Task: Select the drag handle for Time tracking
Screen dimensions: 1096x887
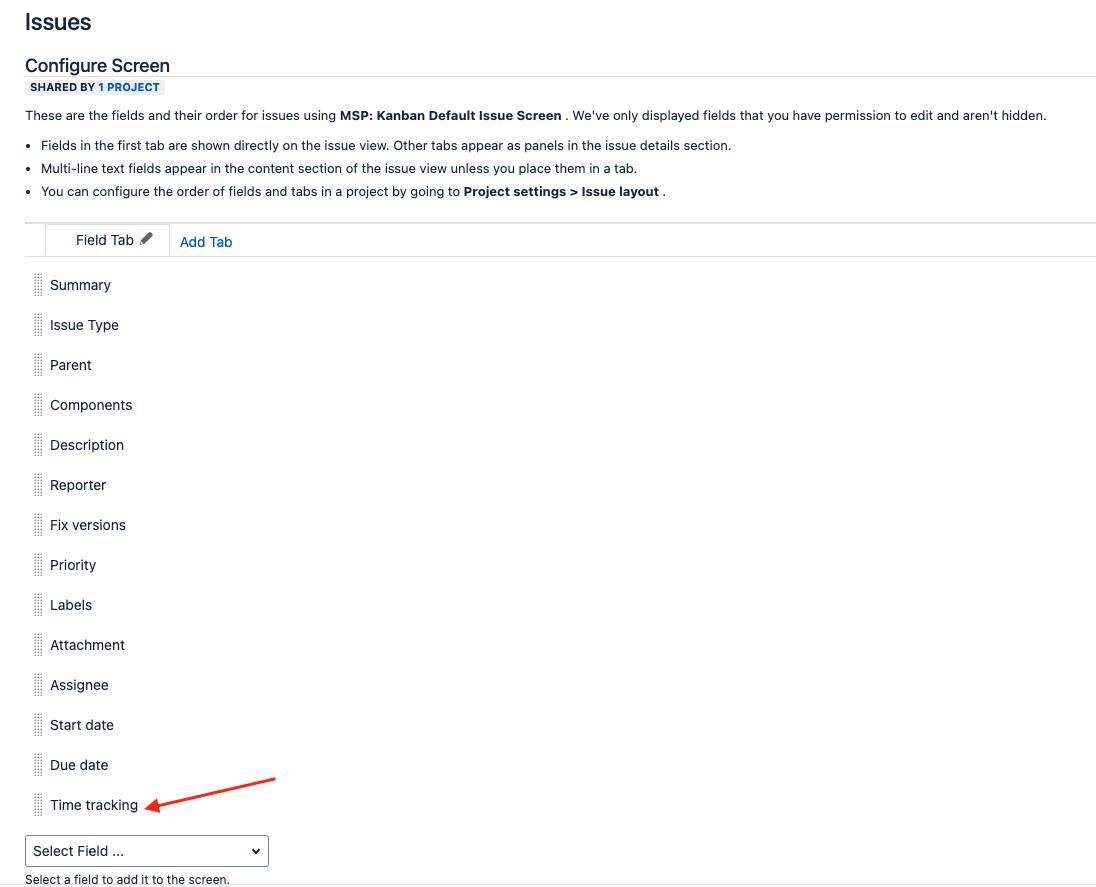Action: click(x=38, y=805)
